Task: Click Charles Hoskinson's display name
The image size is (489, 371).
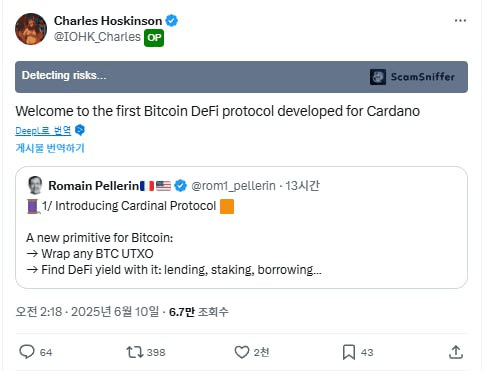Action: pos(108,21)
